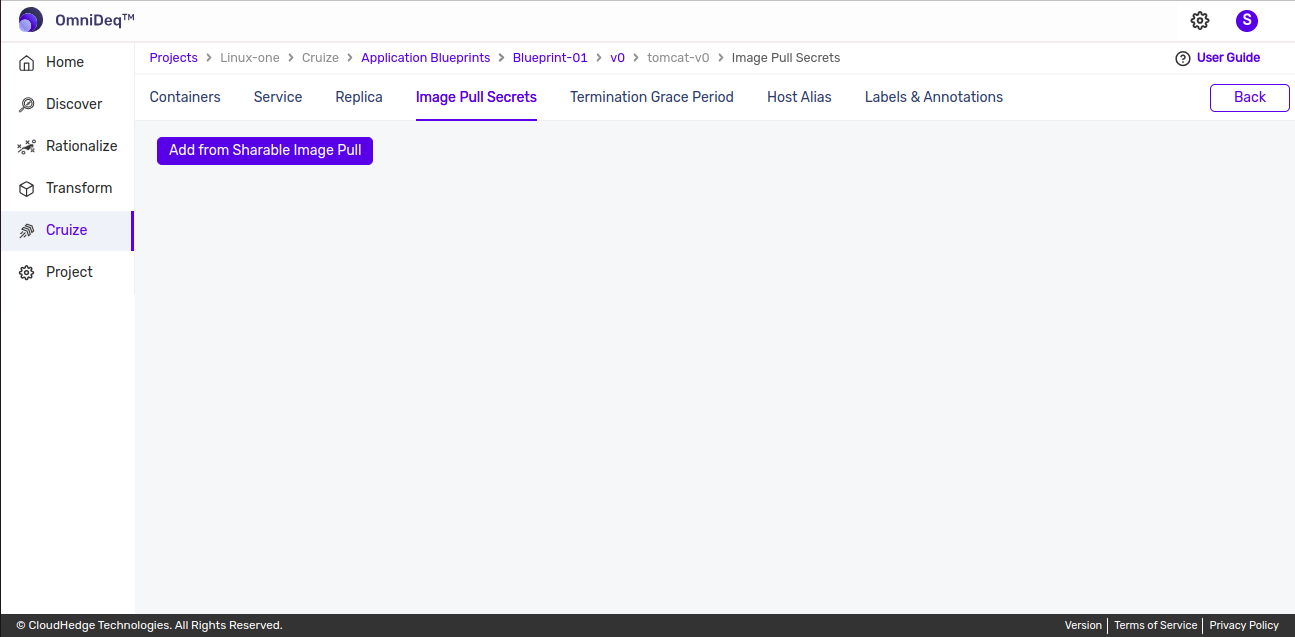The width and height of the screenshot is (1295, 637).
Task: Go to Home in sidebar
Action: click(x=67, y=62)
